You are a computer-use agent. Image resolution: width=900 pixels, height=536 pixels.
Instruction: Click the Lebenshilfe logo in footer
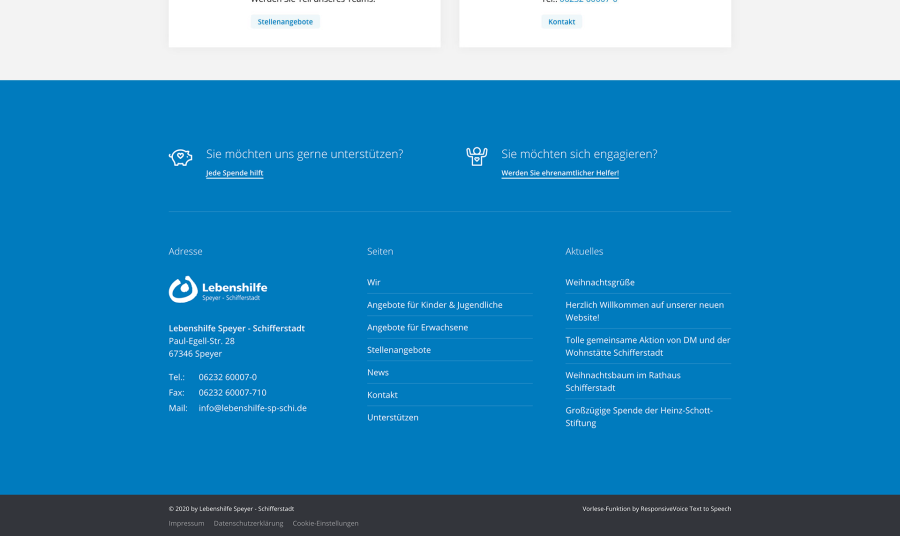[218, 289]
